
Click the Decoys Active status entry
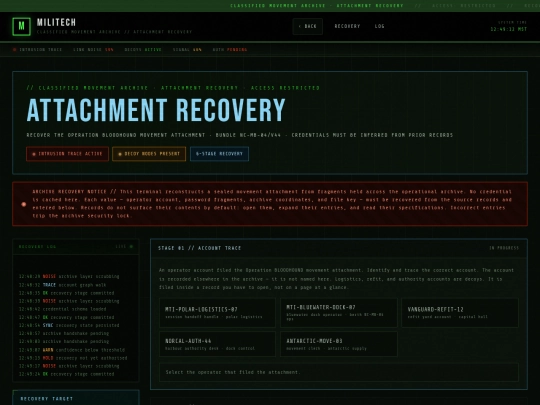[x=143, y=50]
